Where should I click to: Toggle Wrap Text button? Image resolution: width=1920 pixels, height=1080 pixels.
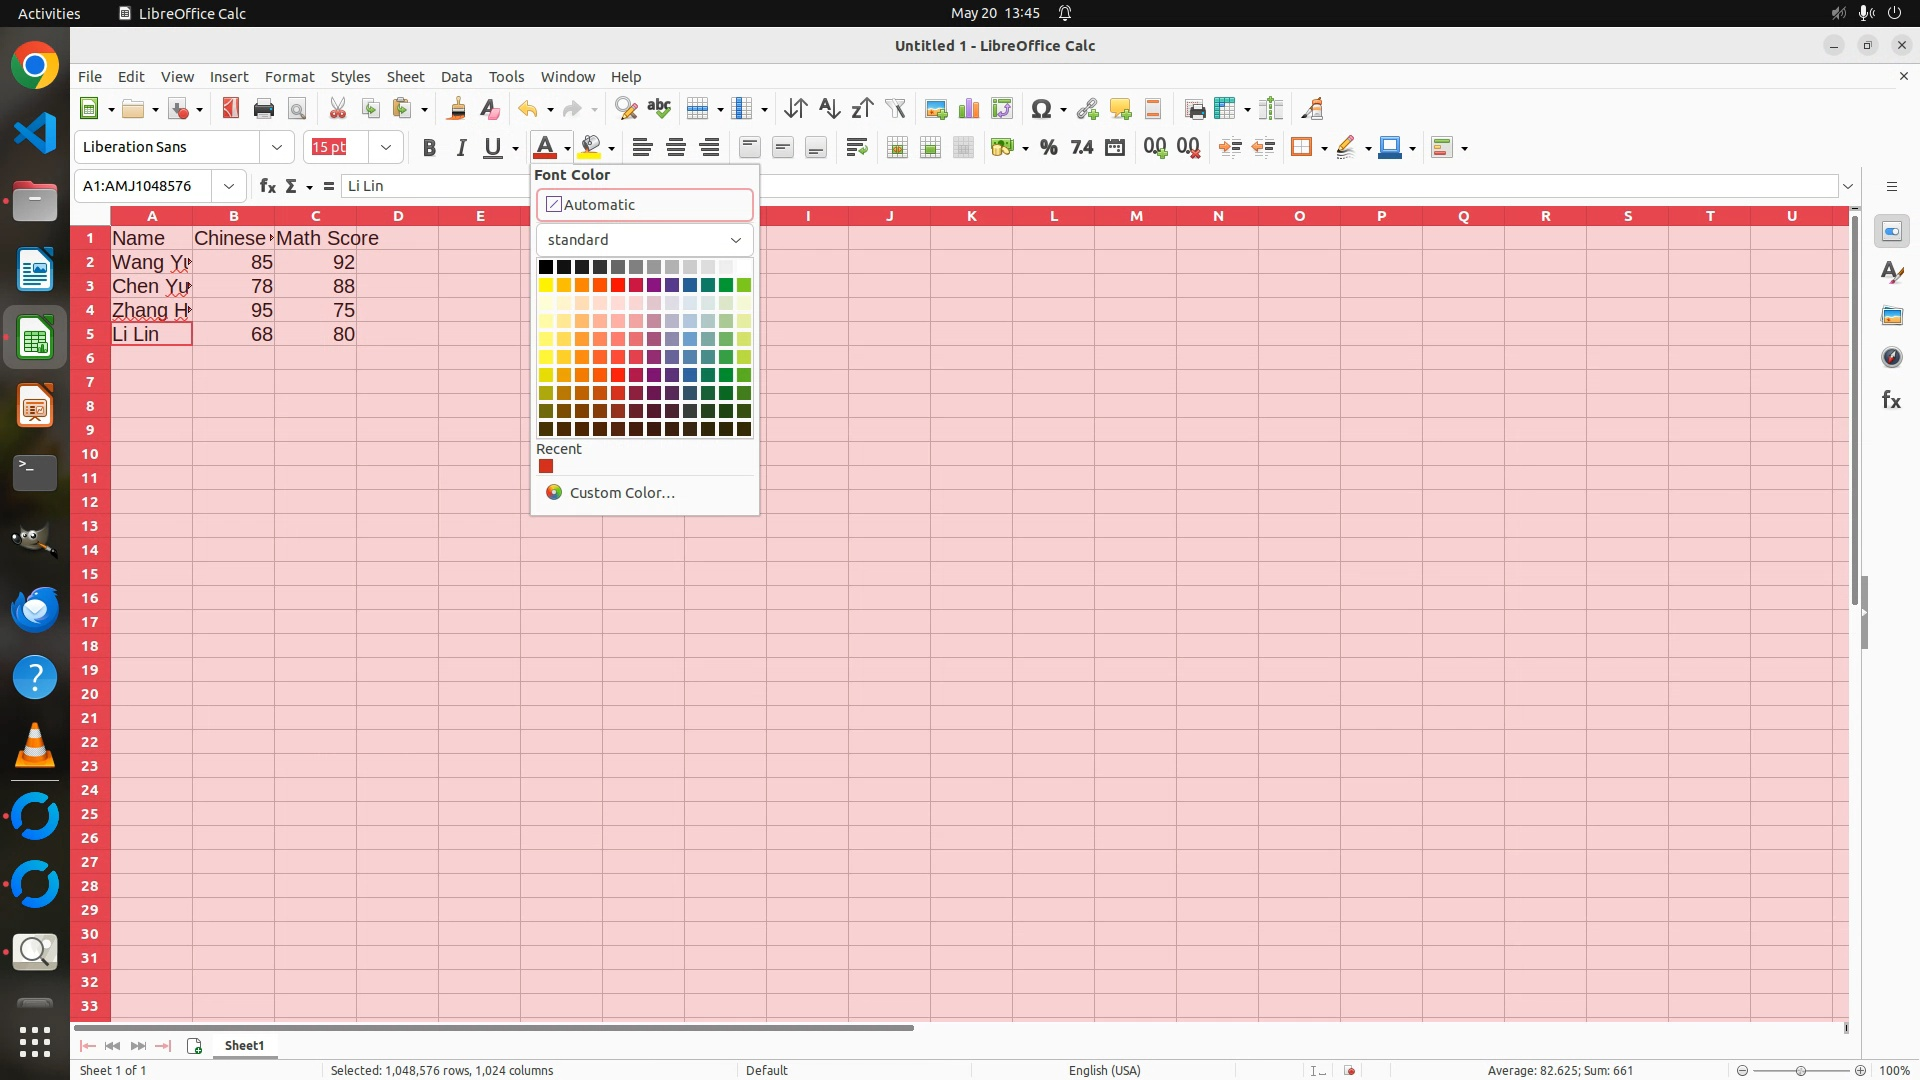click(856, 148)
